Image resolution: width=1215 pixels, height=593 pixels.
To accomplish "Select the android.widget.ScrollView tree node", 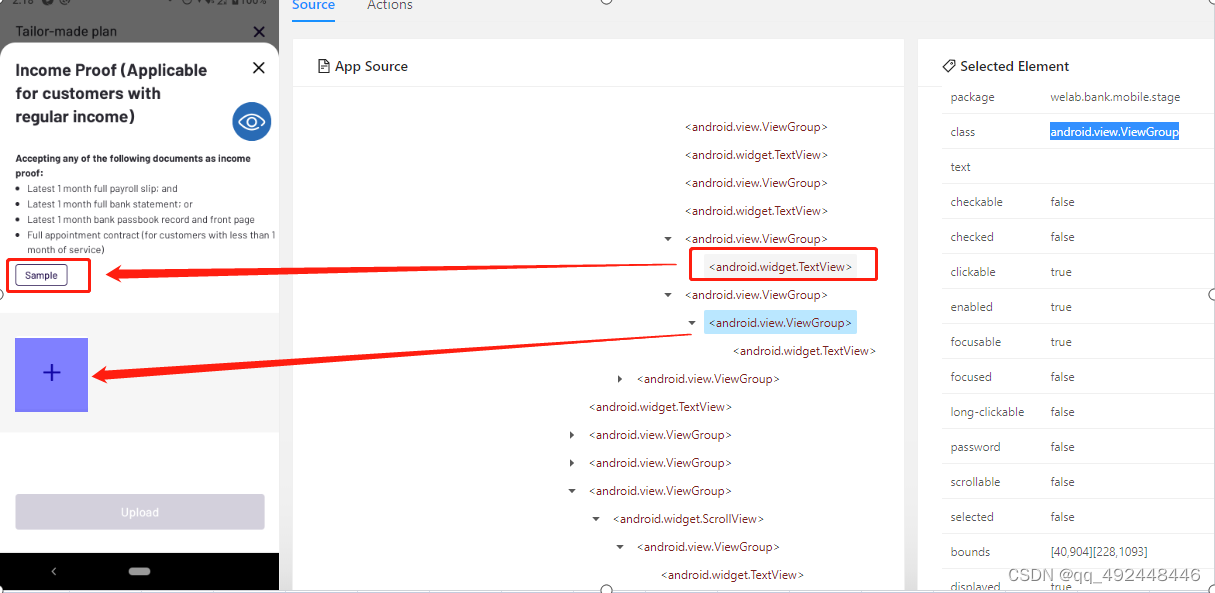I will coord(687,518).
